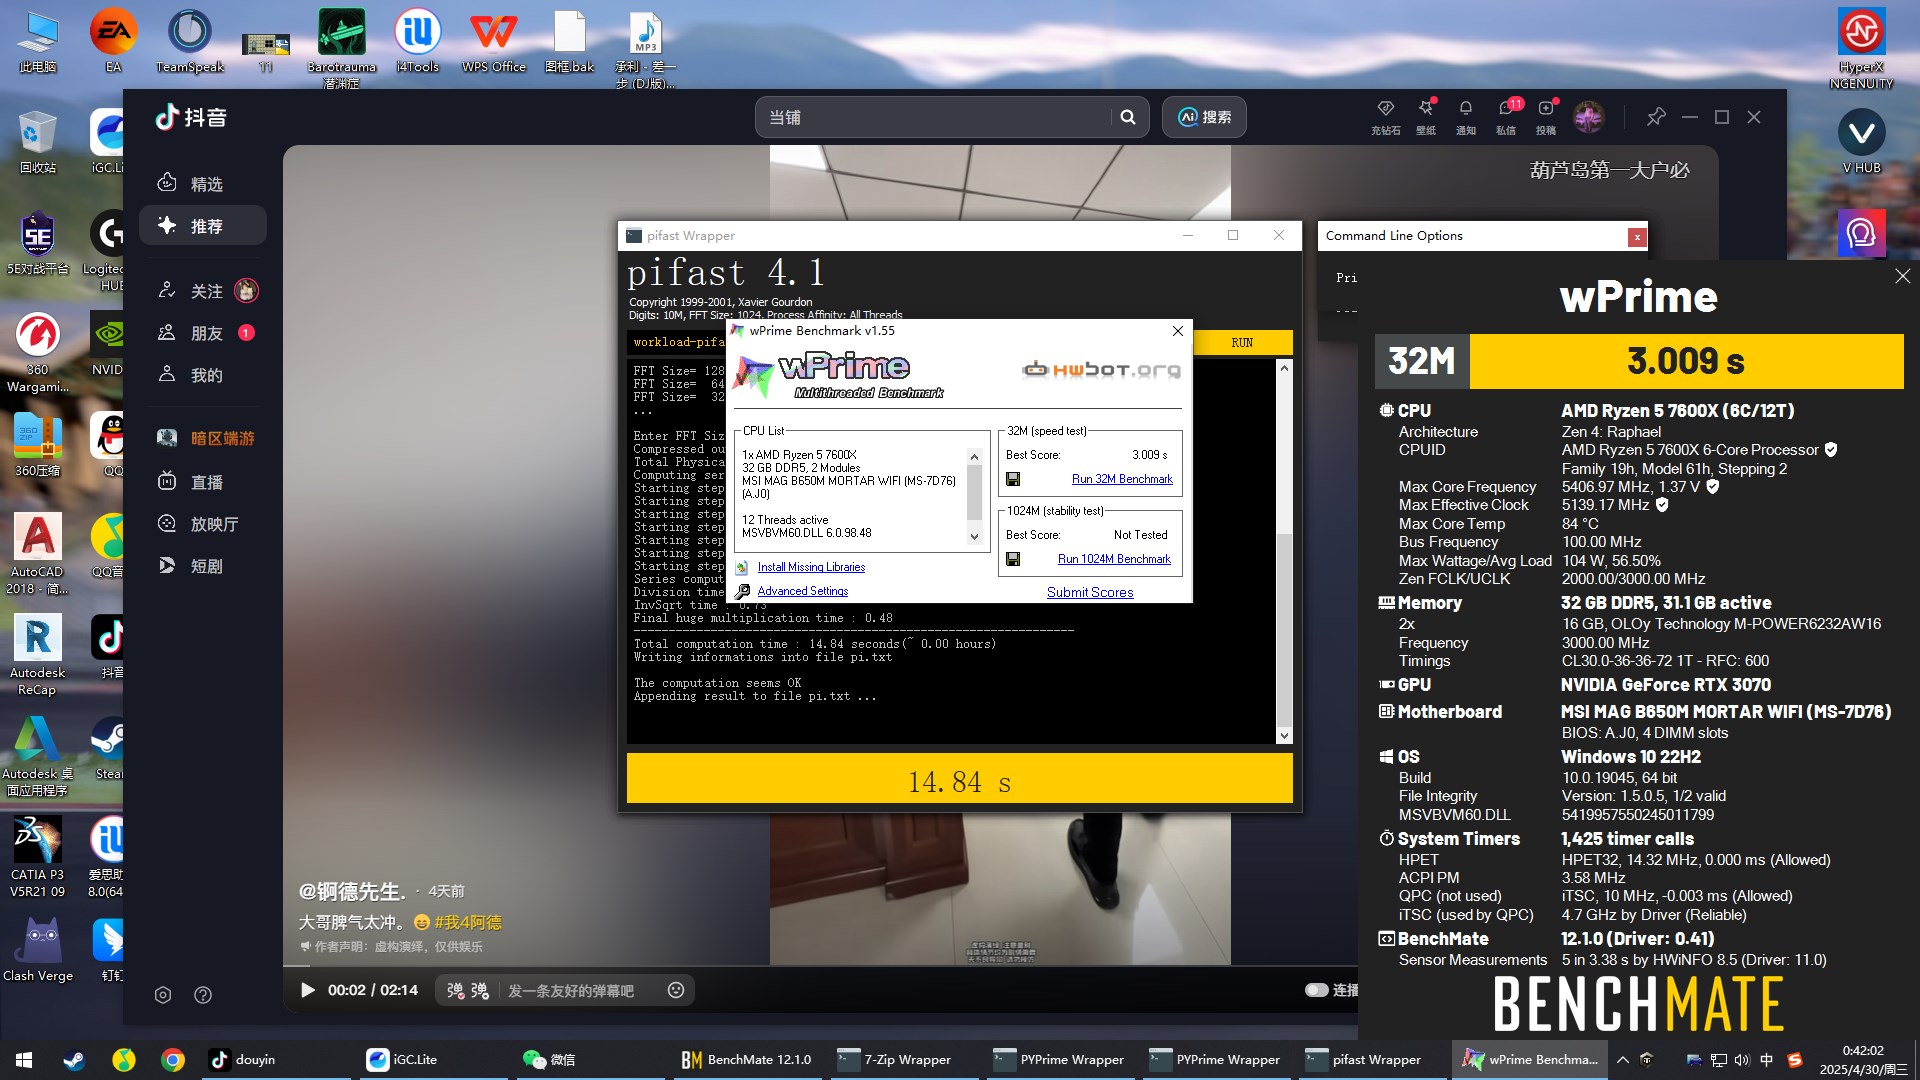Open V HUB desktop icon
The image size is (1920, 1080).
[x=1861, y=141]
